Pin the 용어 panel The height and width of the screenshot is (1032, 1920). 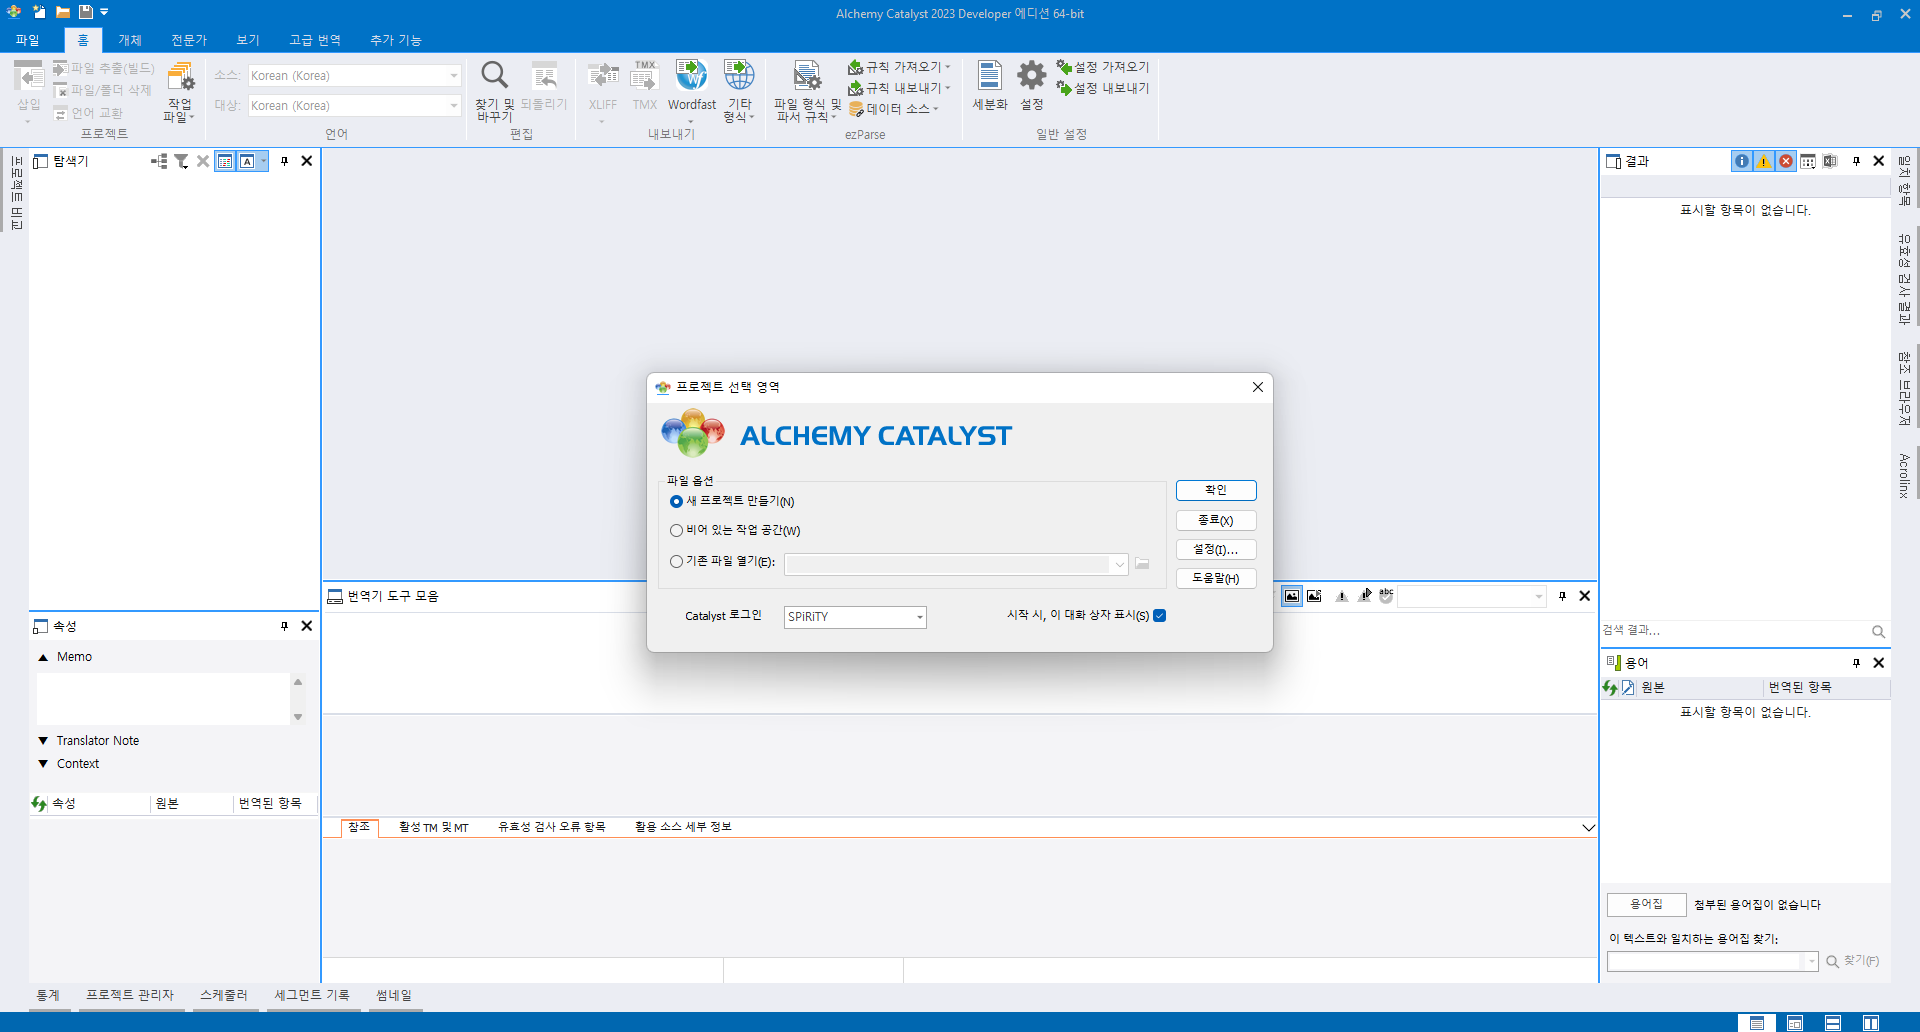click(1857, 663)
